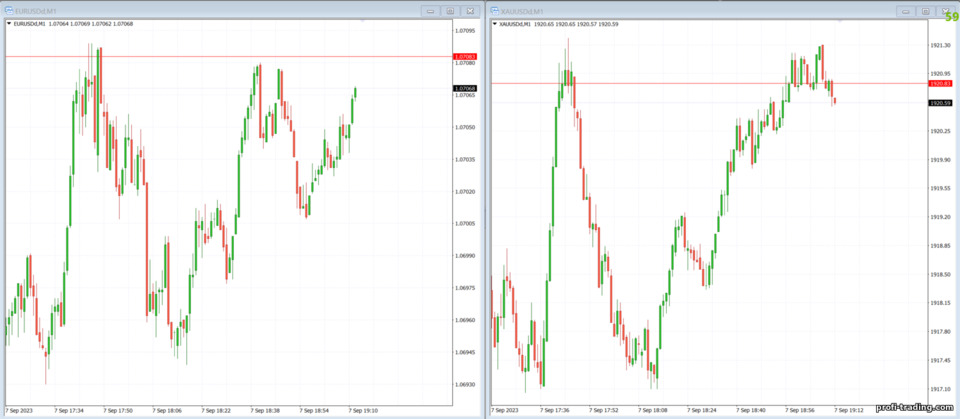Click the 1918.15 price scale label

941,303
